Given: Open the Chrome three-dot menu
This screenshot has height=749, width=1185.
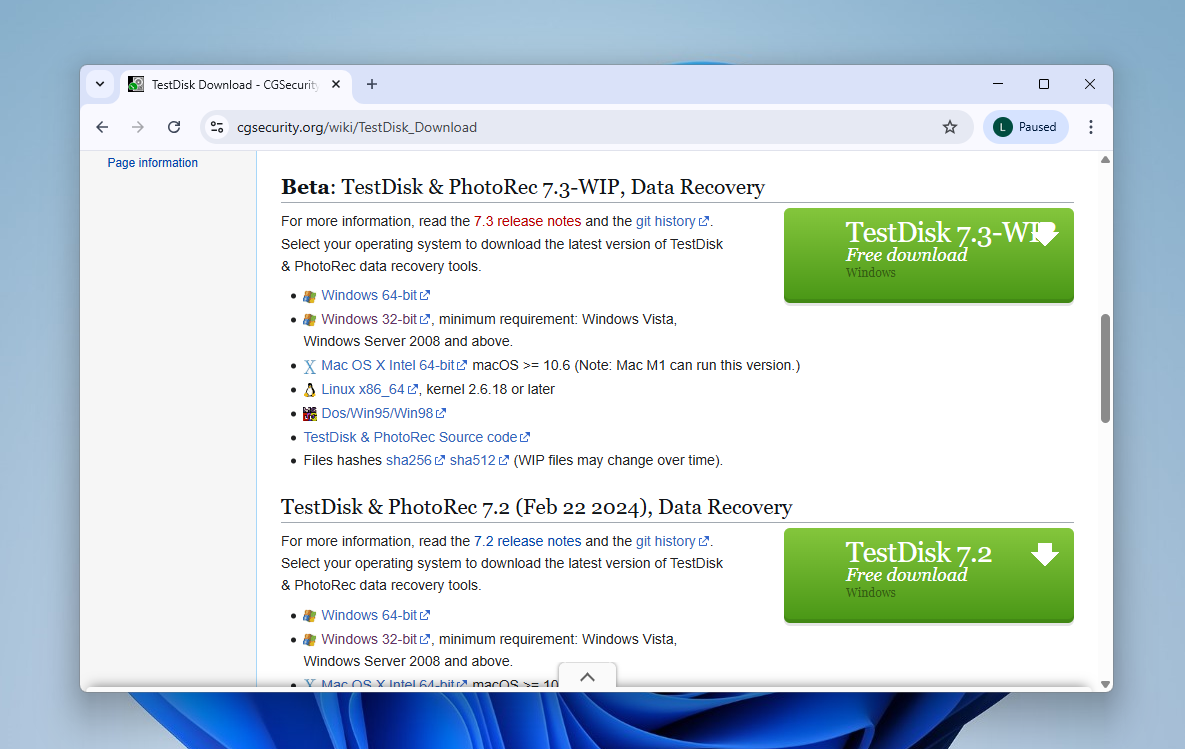Looking at the screenshot, I should 1091,127.
